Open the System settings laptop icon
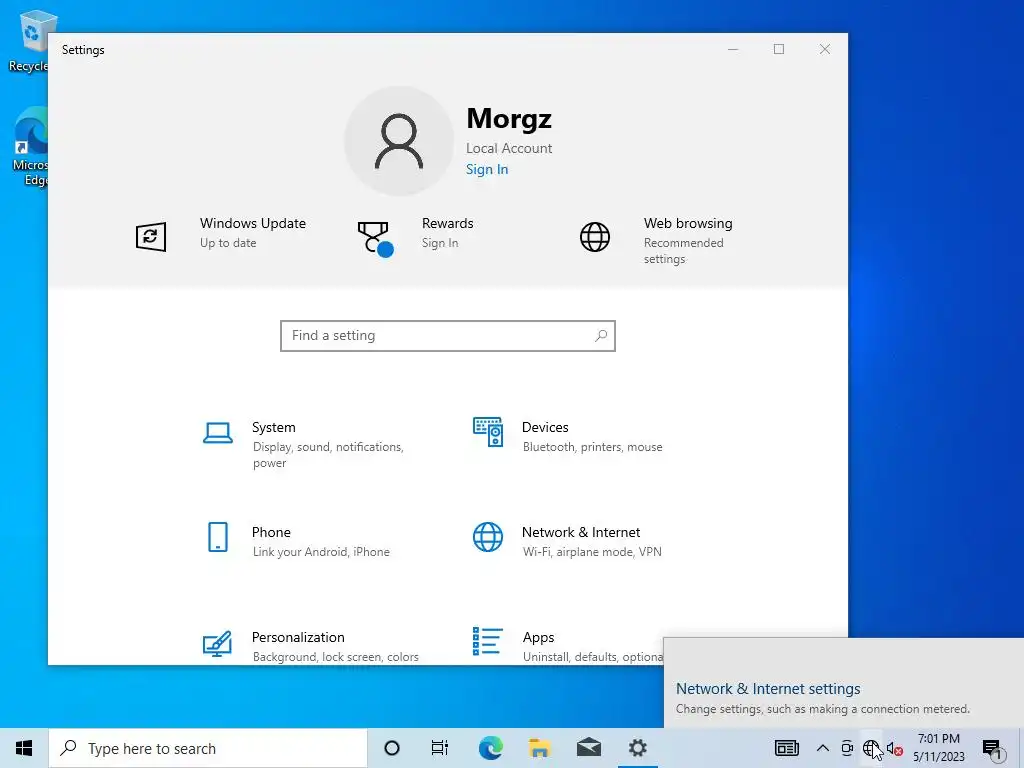The width and height of the screenshot is (1024, 768). pos(217,433)
